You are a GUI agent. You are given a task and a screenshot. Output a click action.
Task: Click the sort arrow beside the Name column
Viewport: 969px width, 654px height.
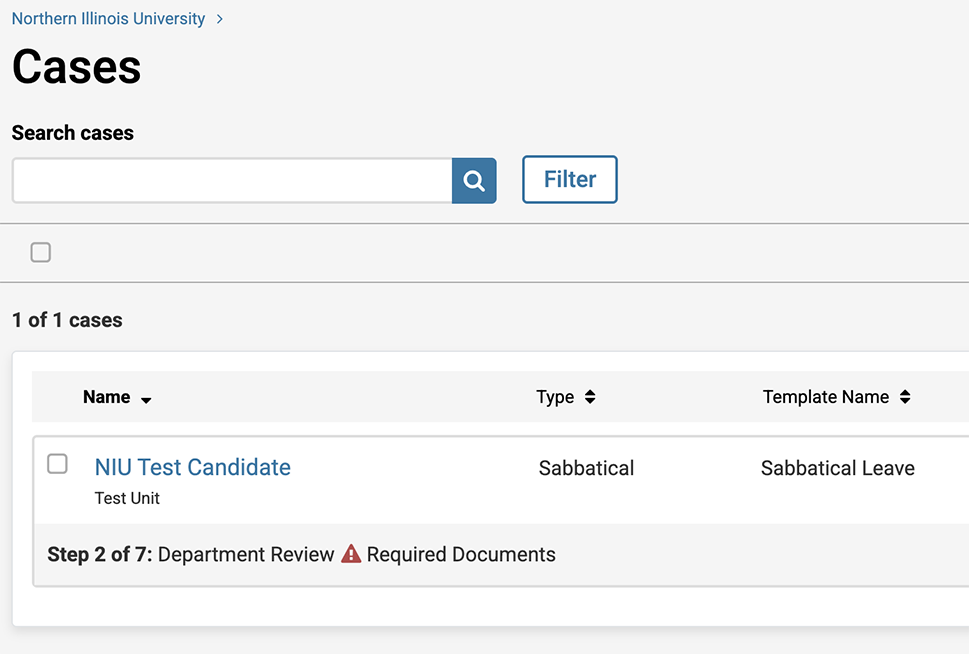click(x=145, y=399)
